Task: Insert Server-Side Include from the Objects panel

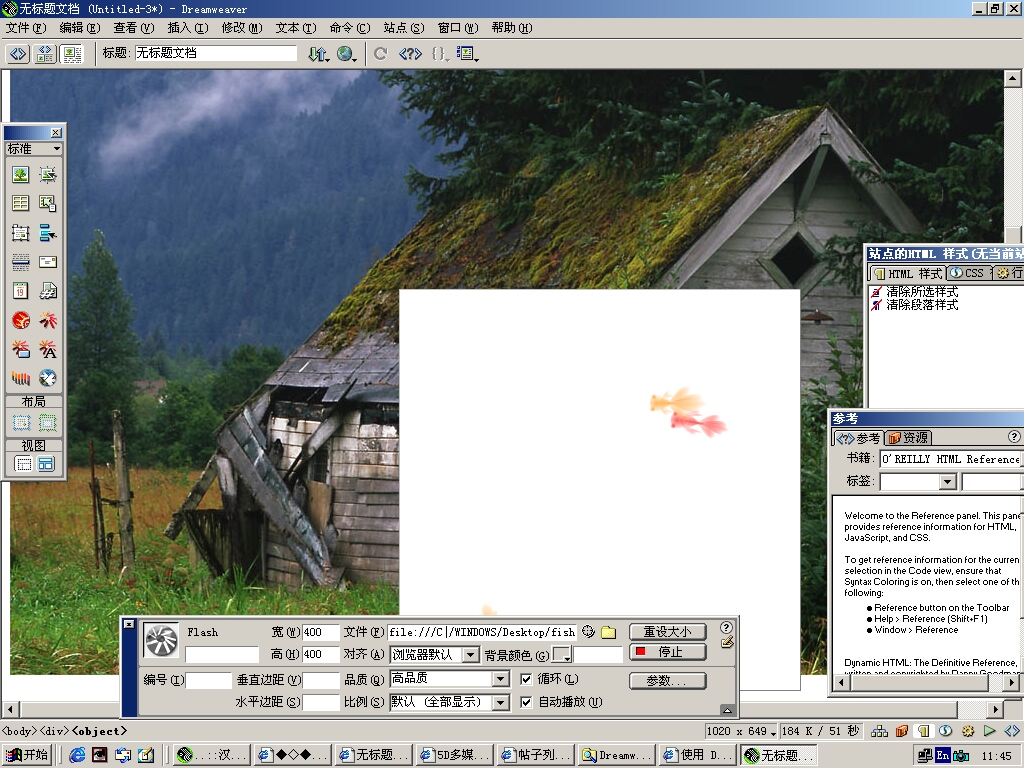Action: (x=48, y=291)
